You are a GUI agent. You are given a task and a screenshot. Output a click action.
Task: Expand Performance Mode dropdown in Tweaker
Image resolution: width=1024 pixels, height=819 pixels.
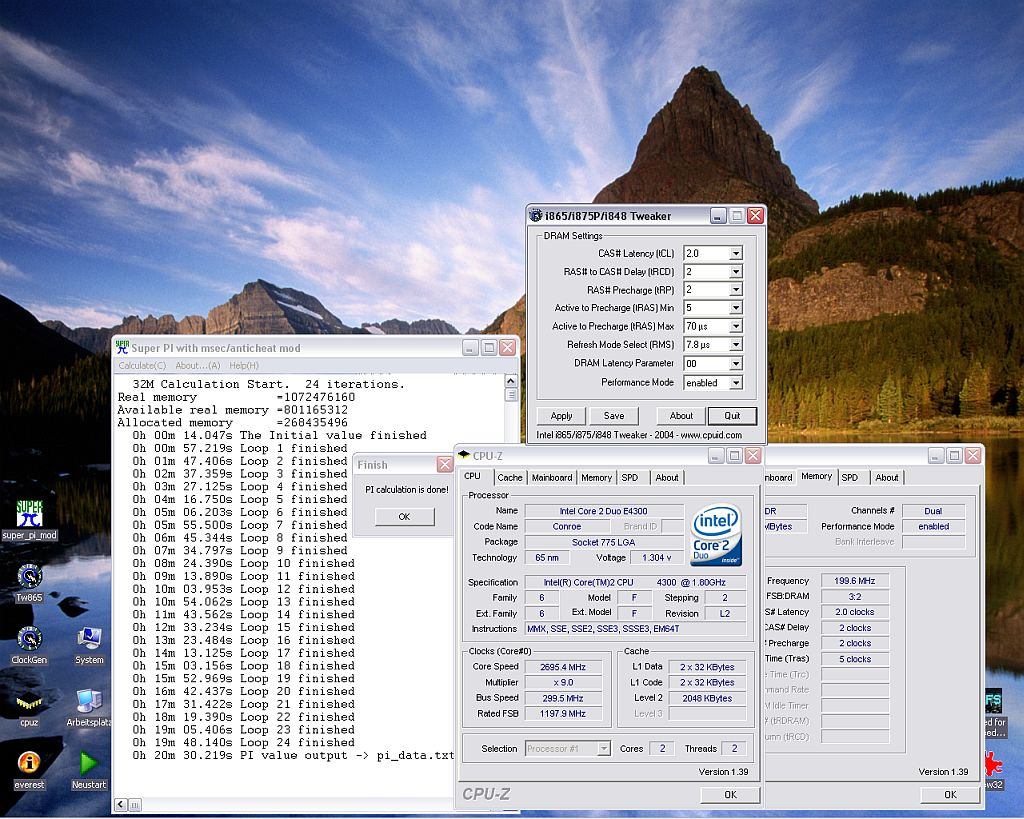pyautogui.click(x=736, y=383)
